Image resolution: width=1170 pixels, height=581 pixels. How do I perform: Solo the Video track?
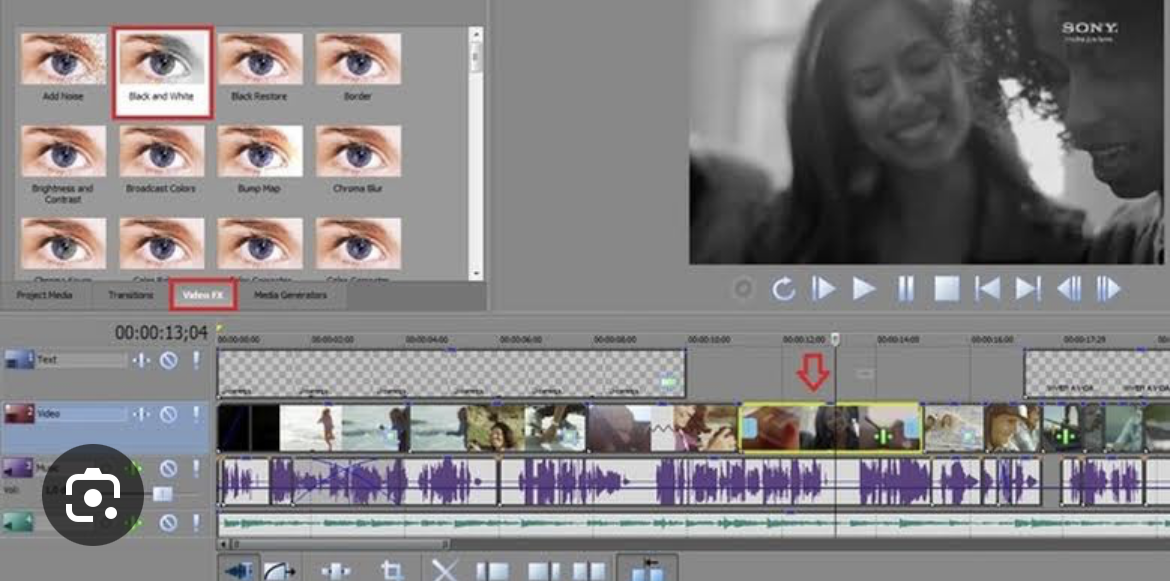(196, 415)
